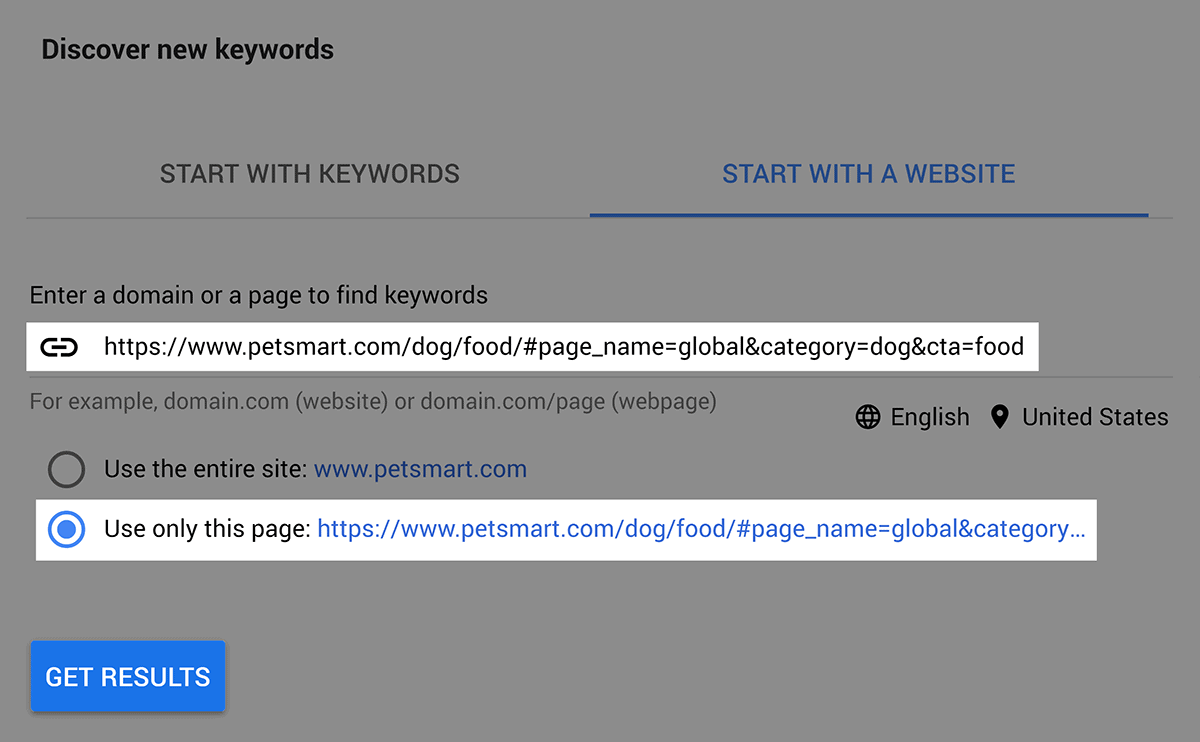Click the 'Use the entire site:' label text
Screen dimensions: 1200x742
[205, 469]
